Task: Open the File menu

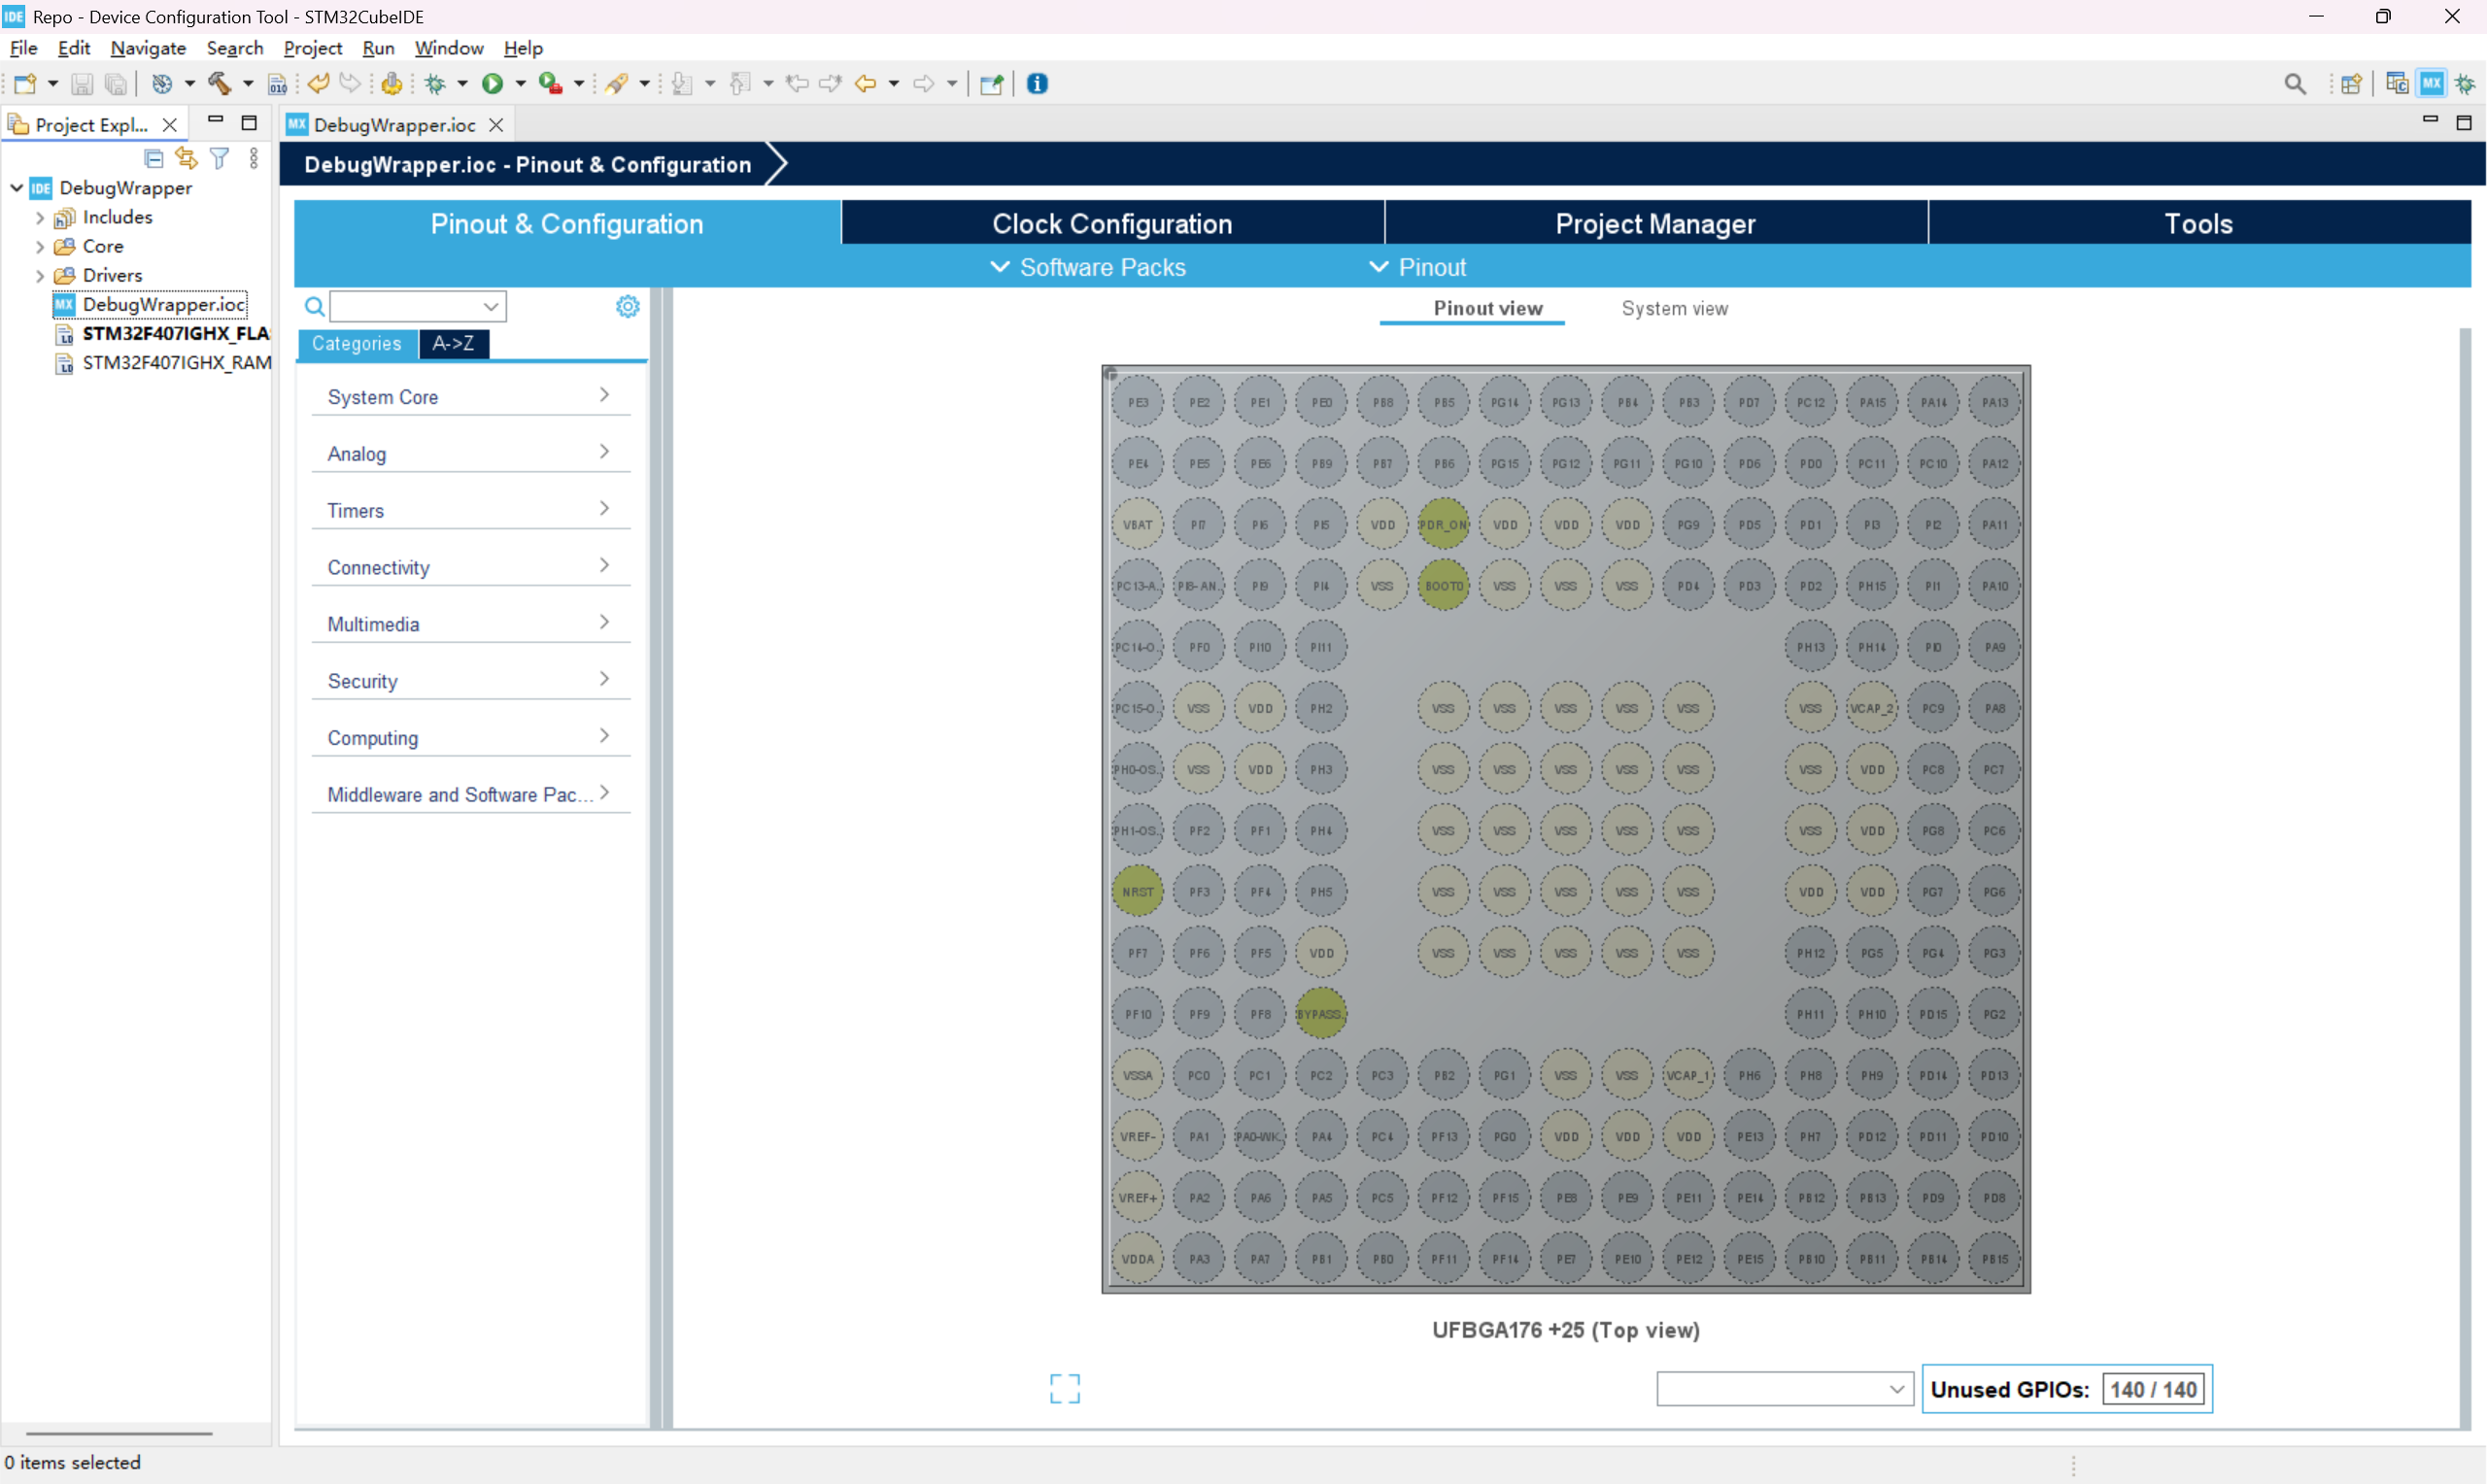Action: tap(23, 48)
